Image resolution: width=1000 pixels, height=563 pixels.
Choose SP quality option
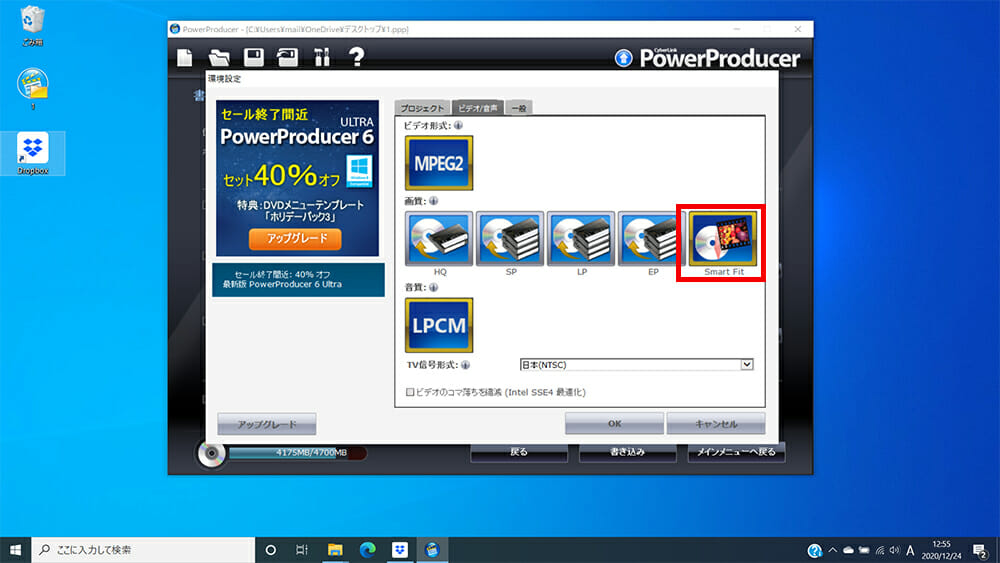click(x=510, y=238)
